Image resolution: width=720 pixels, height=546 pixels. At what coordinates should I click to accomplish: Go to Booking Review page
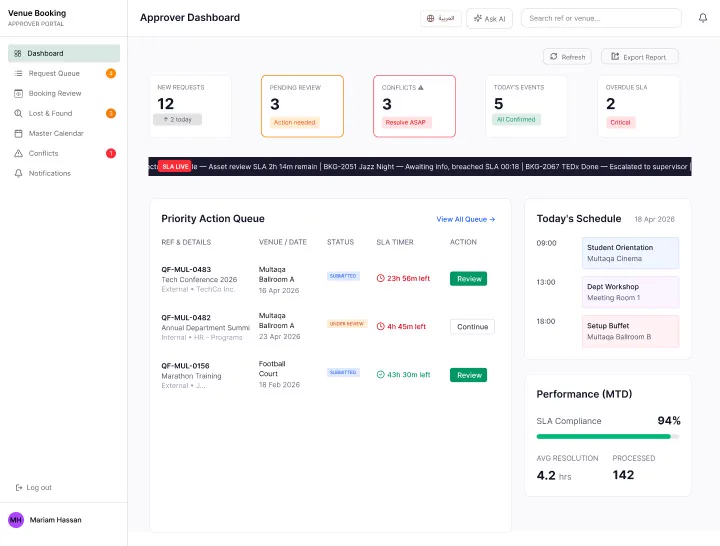(64, 93)
